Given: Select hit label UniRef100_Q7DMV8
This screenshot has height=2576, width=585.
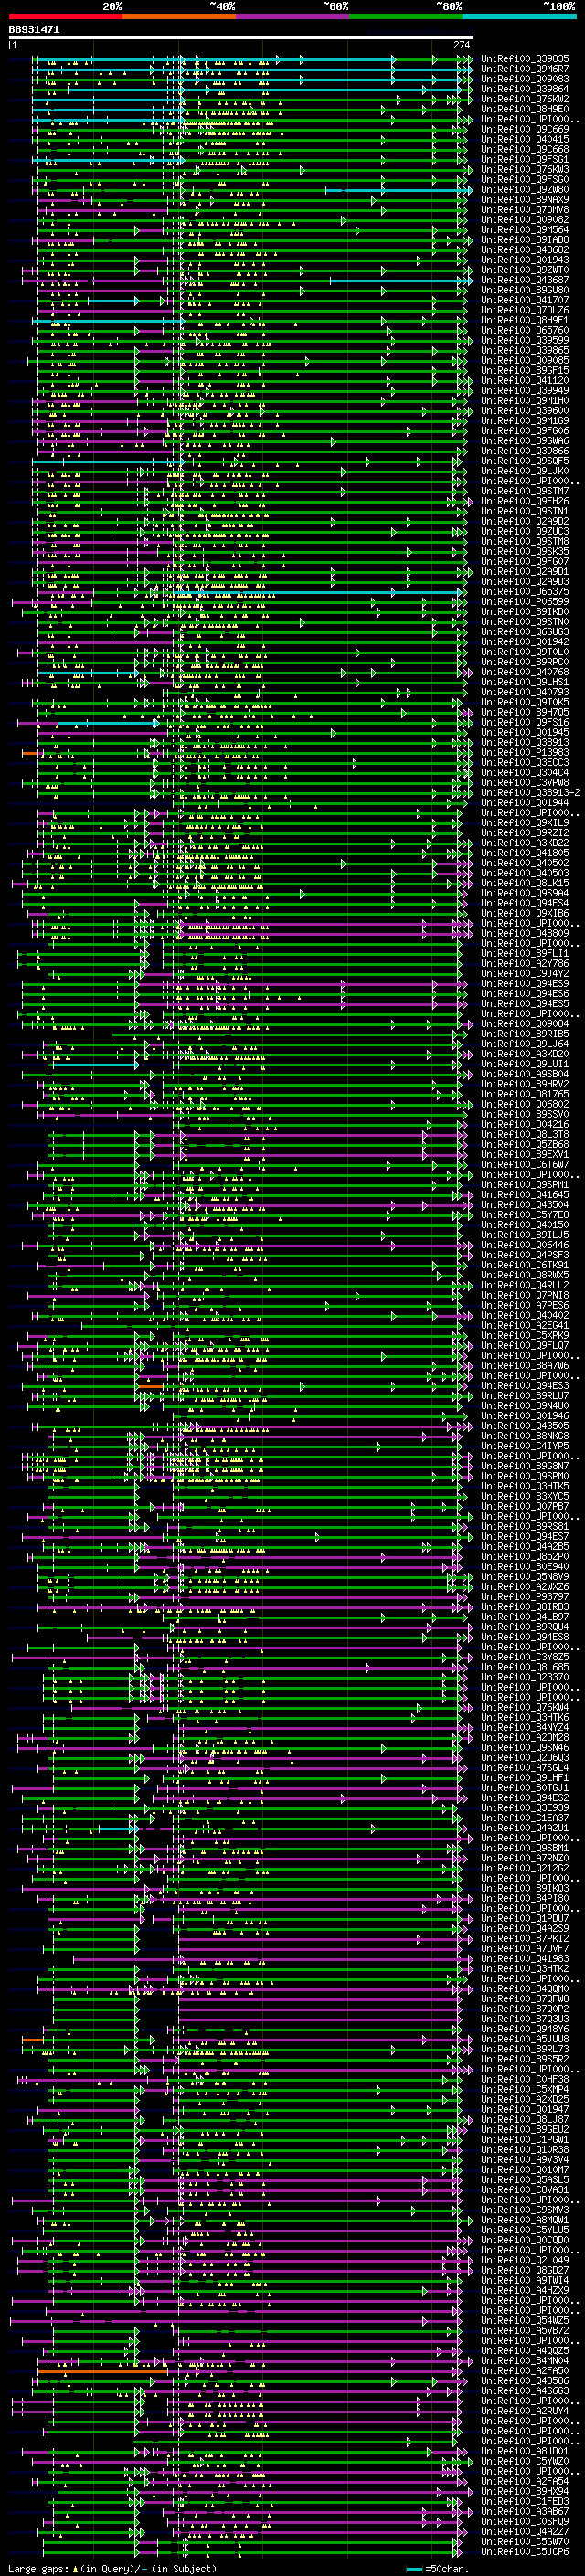Looking at the screenshot, I should (x=525, y=210).
